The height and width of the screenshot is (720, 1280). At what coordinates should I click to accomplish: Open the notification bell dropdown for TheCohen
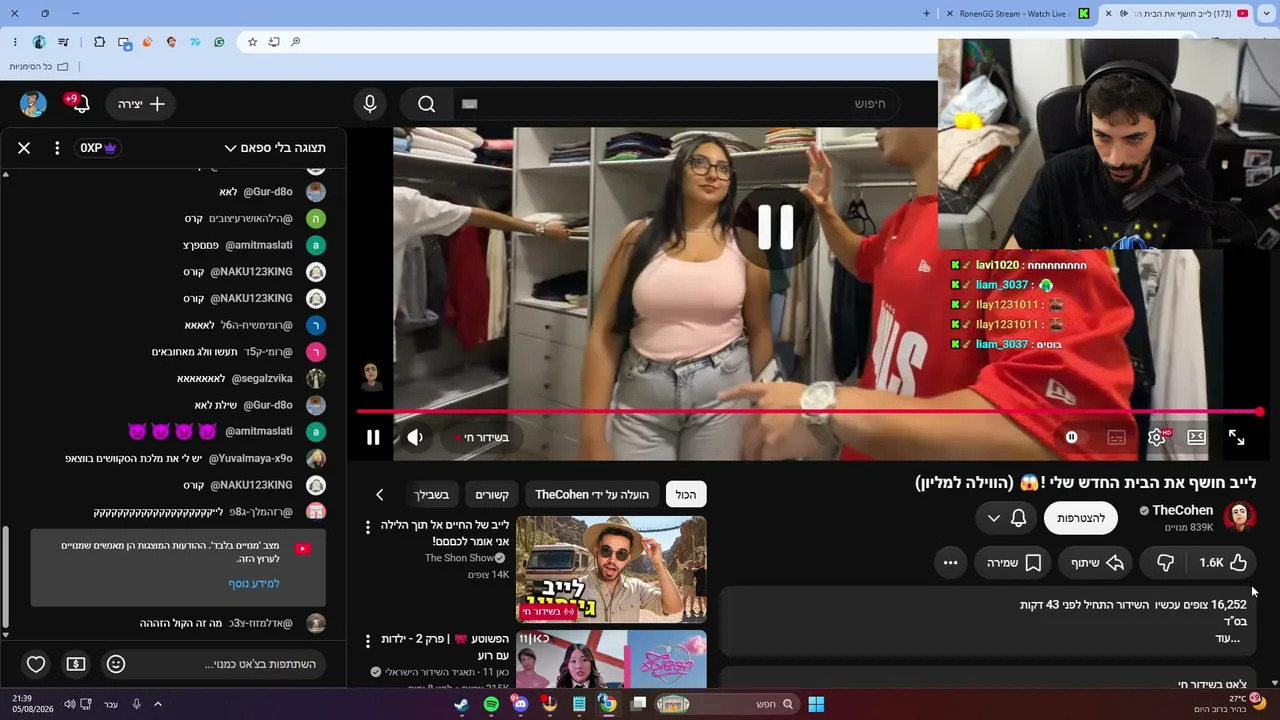click(1007, 518)
